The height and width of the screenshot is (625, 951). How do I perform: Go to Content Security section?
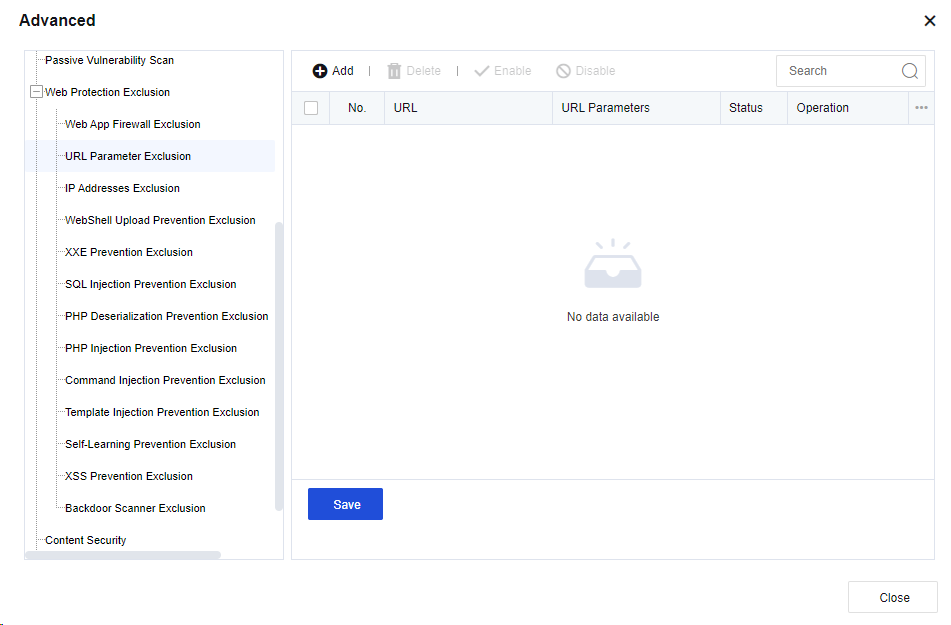[85, 540]
